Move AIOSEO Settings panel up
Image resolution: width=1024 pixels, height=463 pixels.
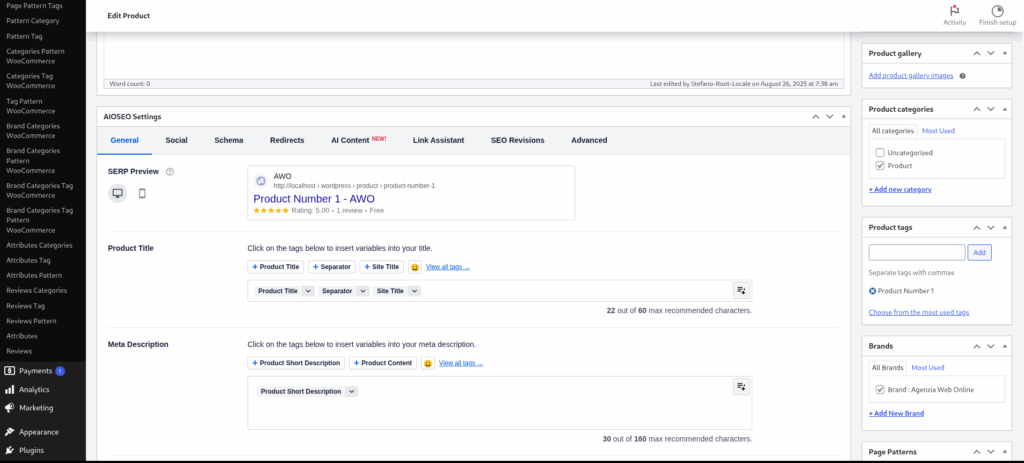816,116
